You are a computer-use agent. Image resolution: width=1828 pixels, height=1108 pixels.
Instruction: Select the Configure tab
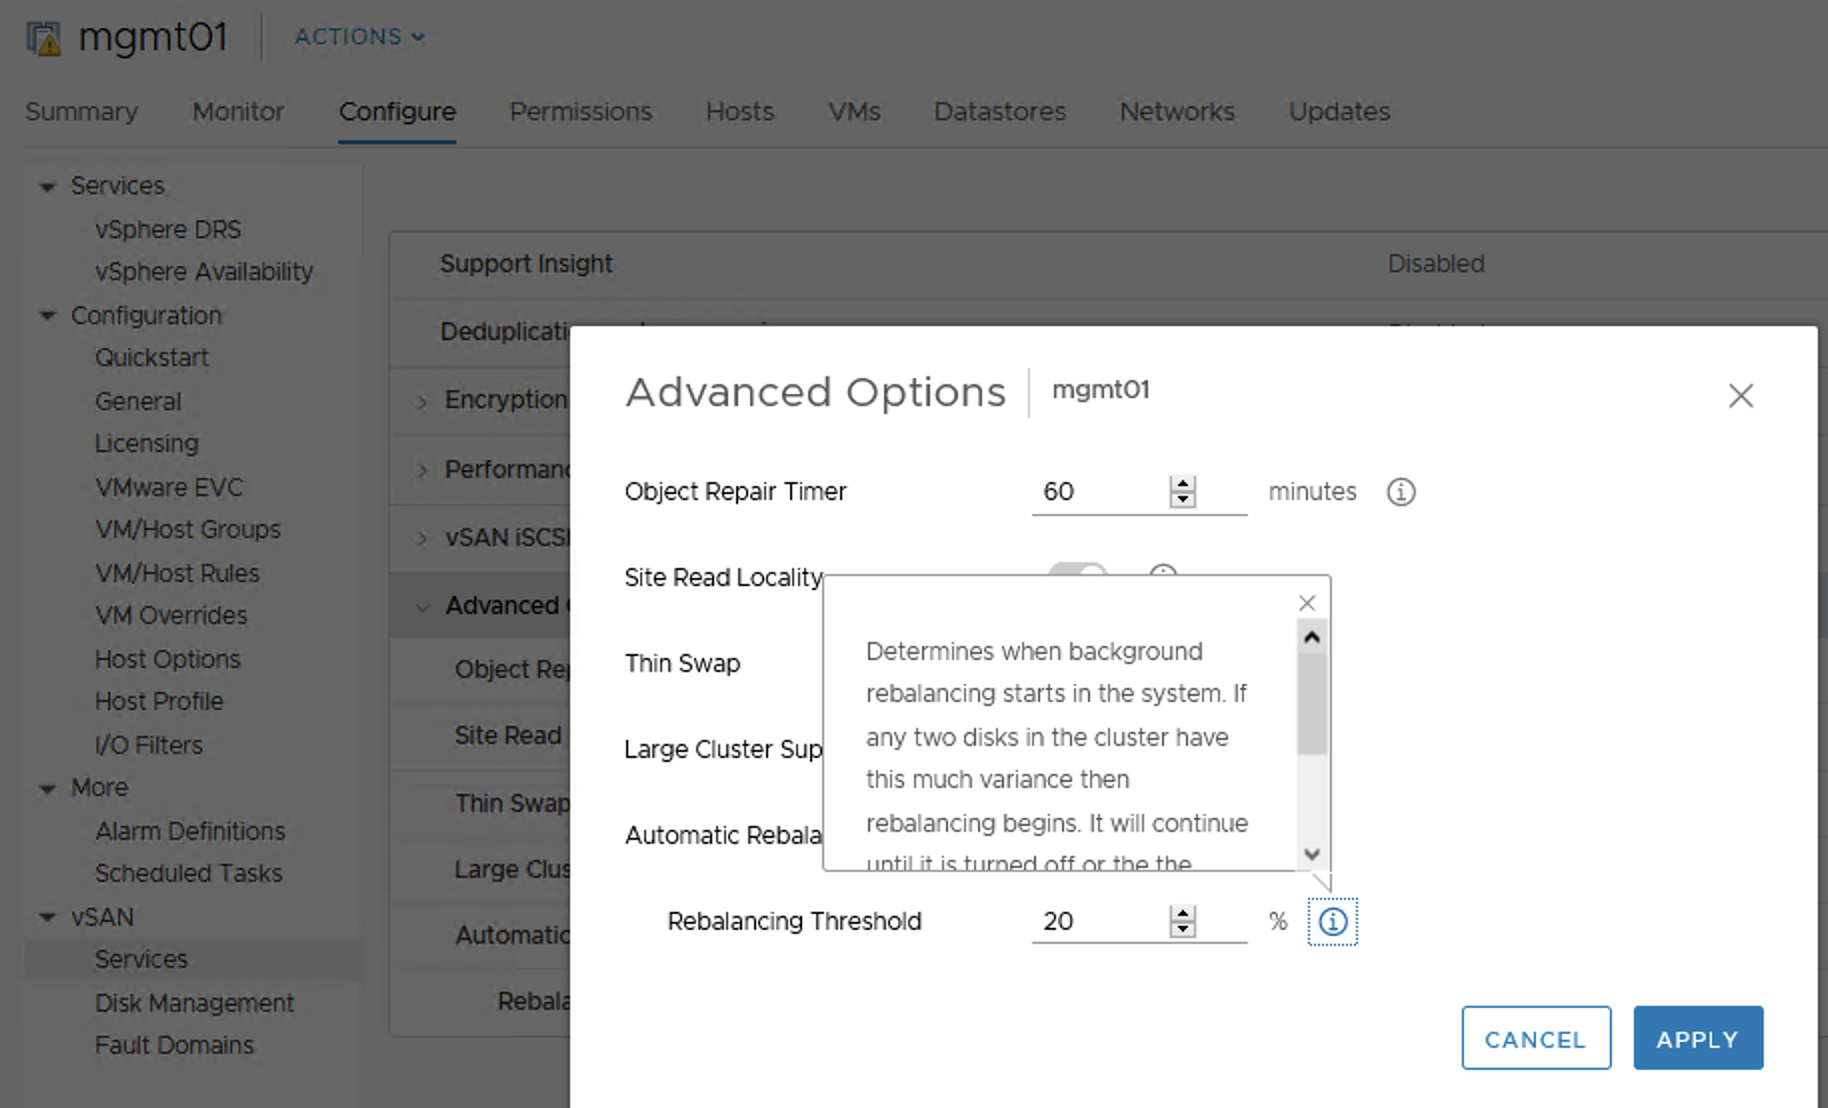397,111
